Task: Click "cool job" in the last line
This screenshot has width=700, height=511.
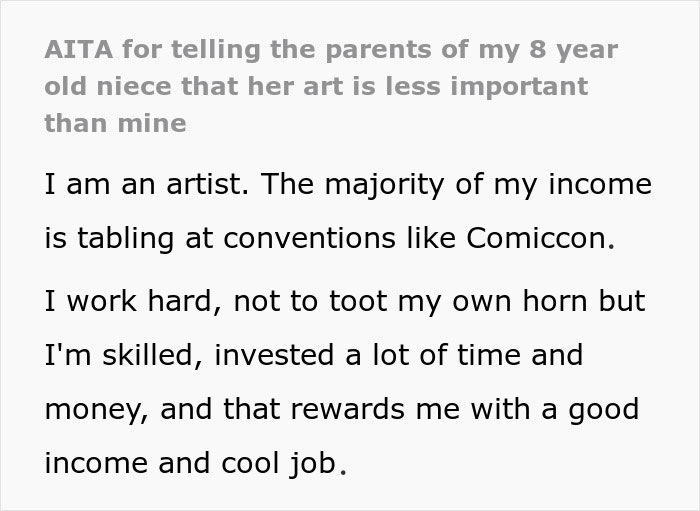Action: [279, 464]
